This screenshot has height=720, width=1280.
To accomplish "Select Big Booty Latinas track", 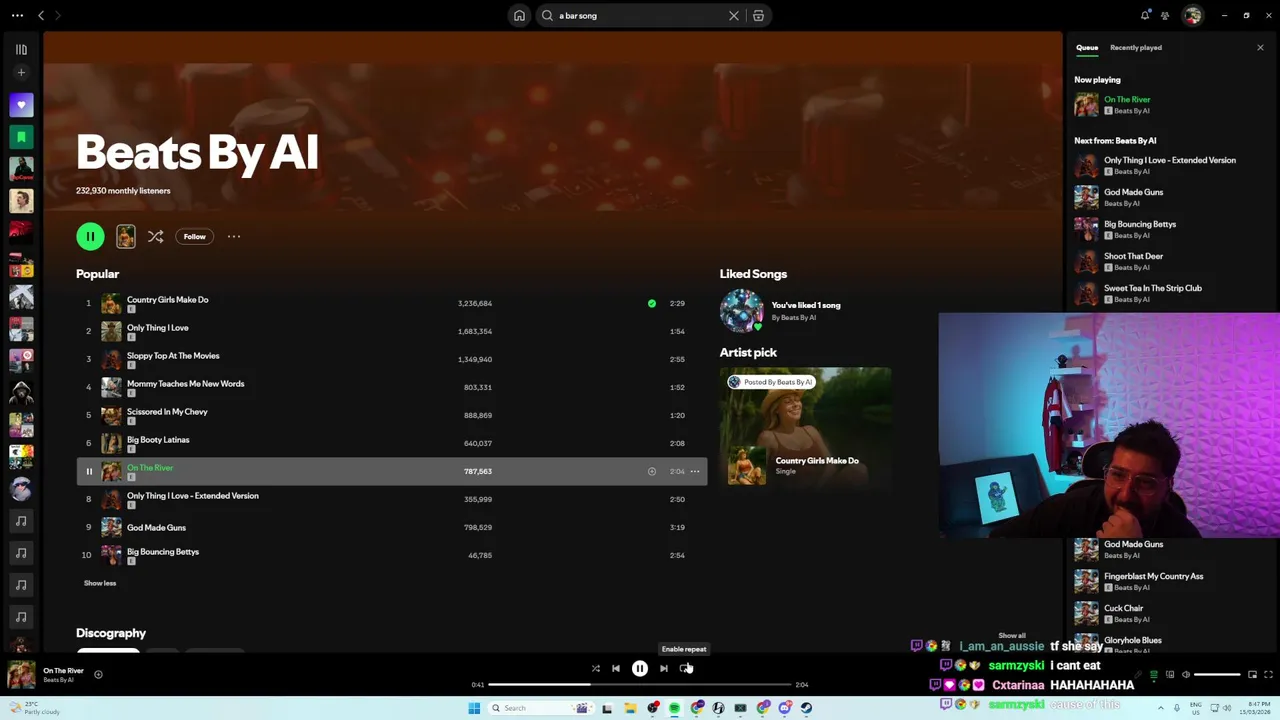I will (x=391, y=443).
